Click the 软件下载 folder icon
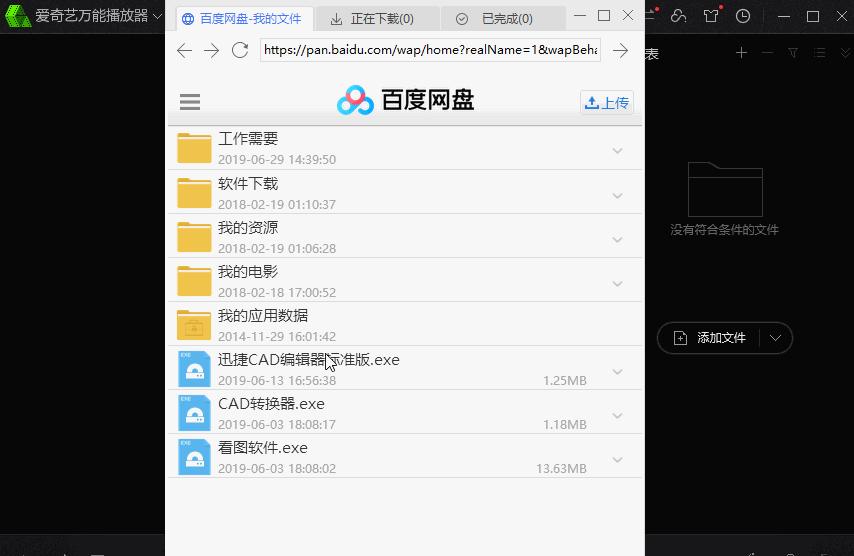This screenshot has height=556, width=854. click(x=194, y=193)
